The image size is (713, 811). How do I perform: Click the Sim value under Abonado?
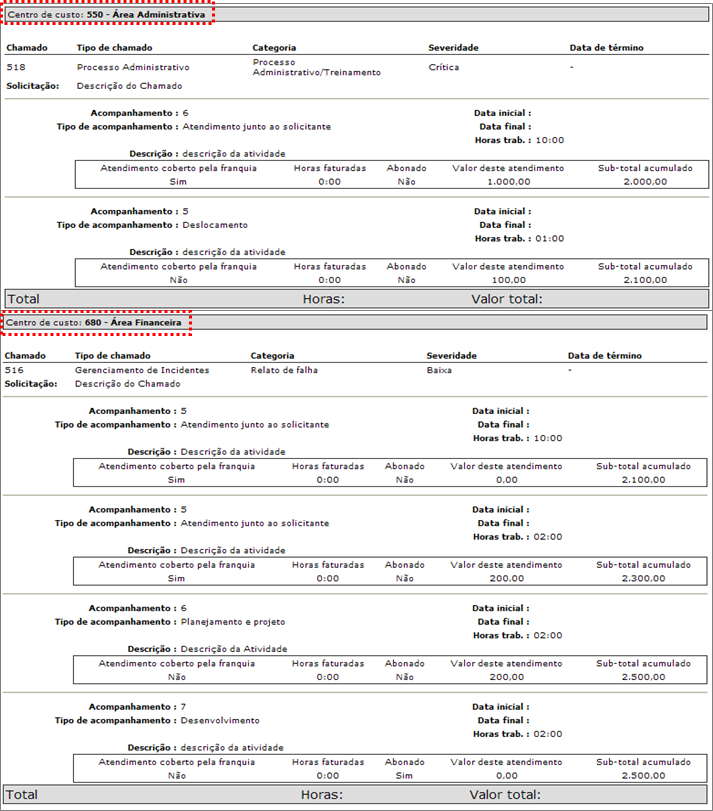coord(404,775)
